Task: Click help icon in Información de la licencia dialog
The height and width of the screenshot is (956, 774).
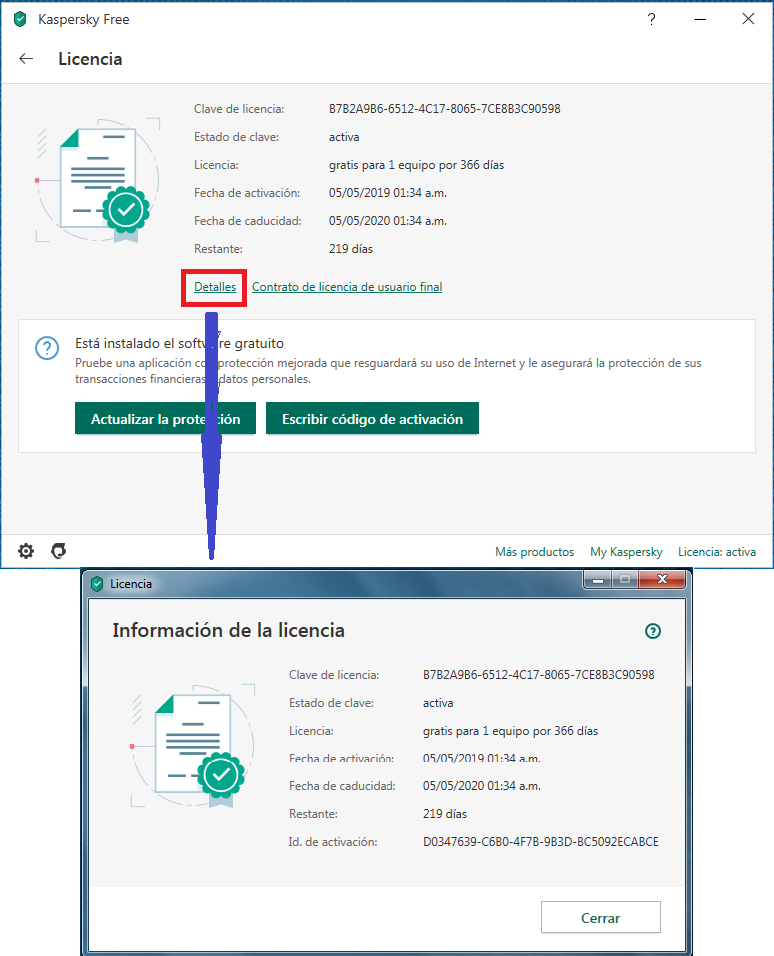Action: 653,631
